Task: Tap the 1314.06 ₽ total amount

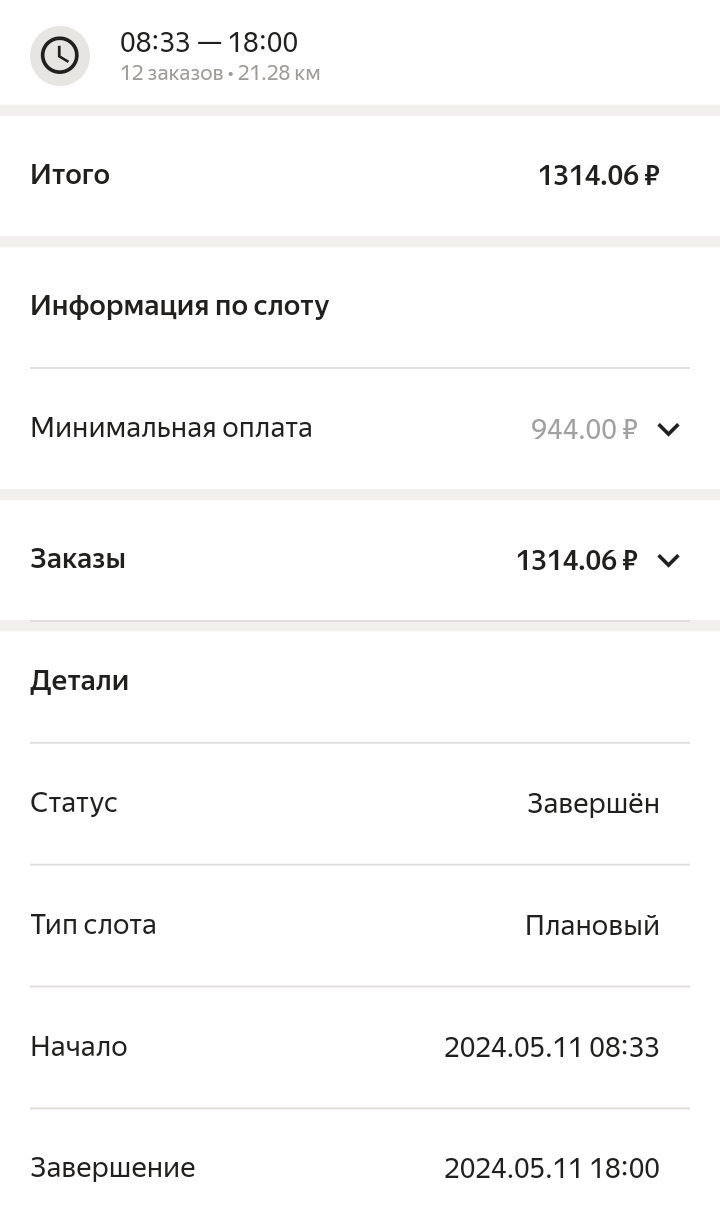Action: click(x=599, y=175)
